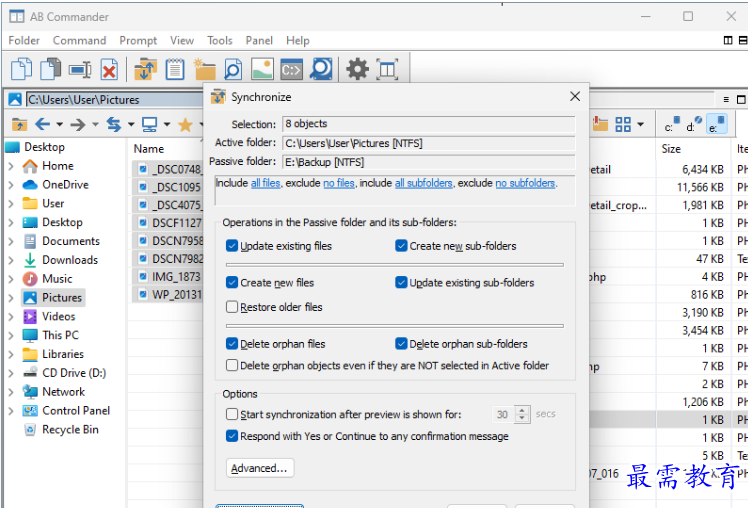Click the vertical split layout icon in menu bar

click(x=728, y=41)
